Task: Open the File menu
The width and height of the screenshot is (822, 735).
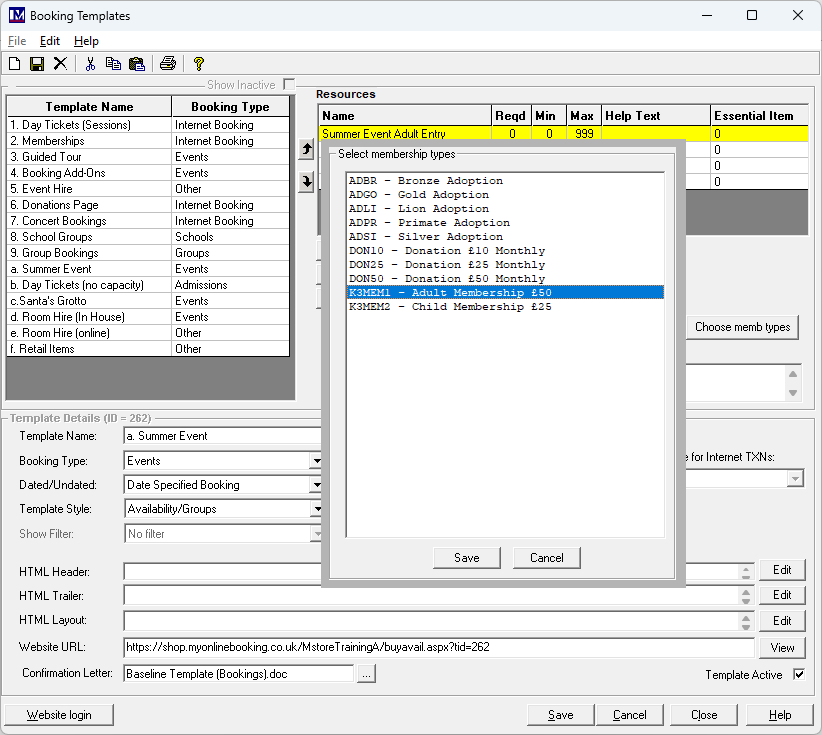Action: [17, 41]
